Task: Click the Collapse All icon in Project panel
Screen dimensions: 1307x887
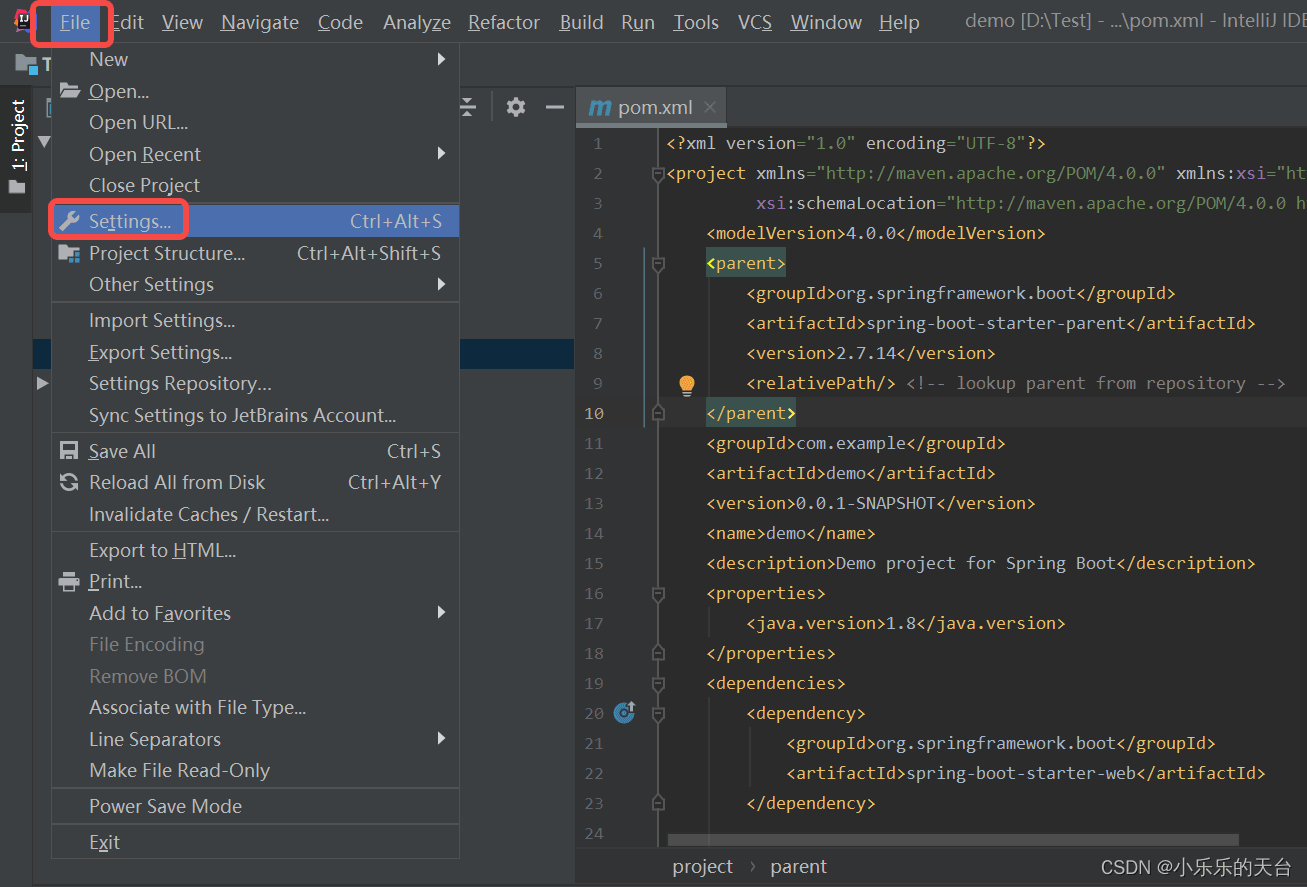Action: click(x=467, y=107)
